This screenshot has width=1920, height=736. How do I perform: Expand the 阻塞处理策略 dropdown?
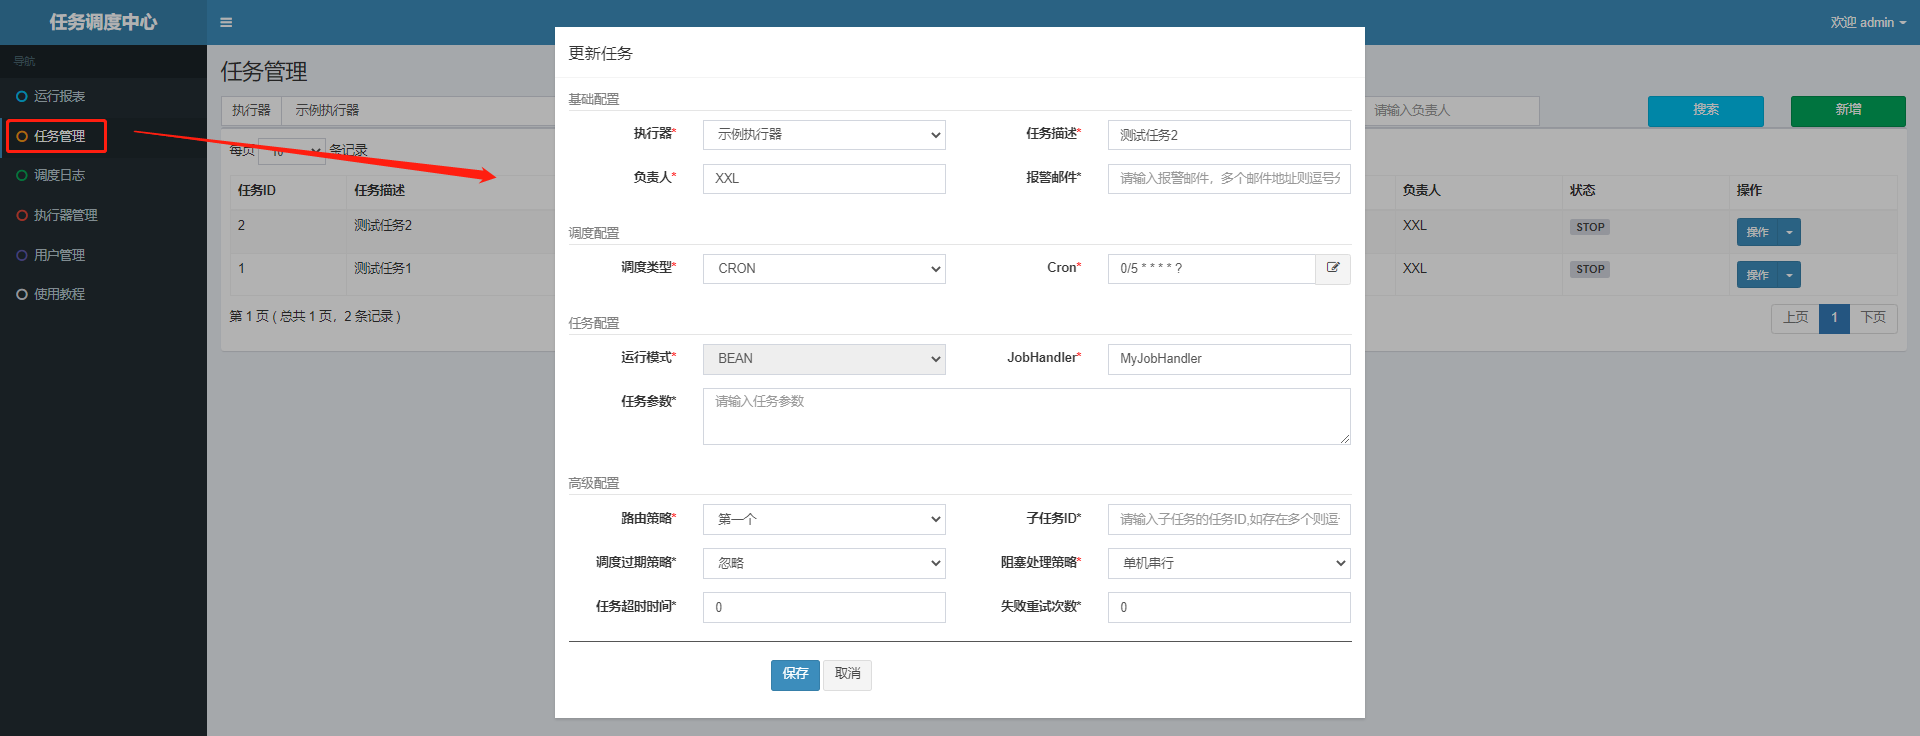(x=1229, y=563)
